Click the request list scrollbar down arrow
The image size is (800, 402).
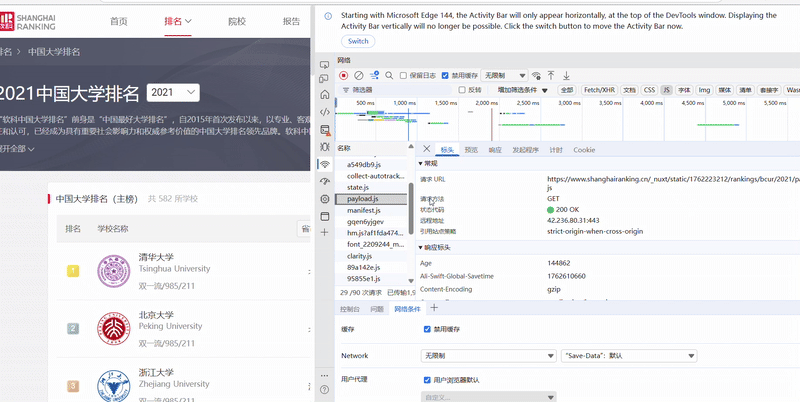click(411, 281)
